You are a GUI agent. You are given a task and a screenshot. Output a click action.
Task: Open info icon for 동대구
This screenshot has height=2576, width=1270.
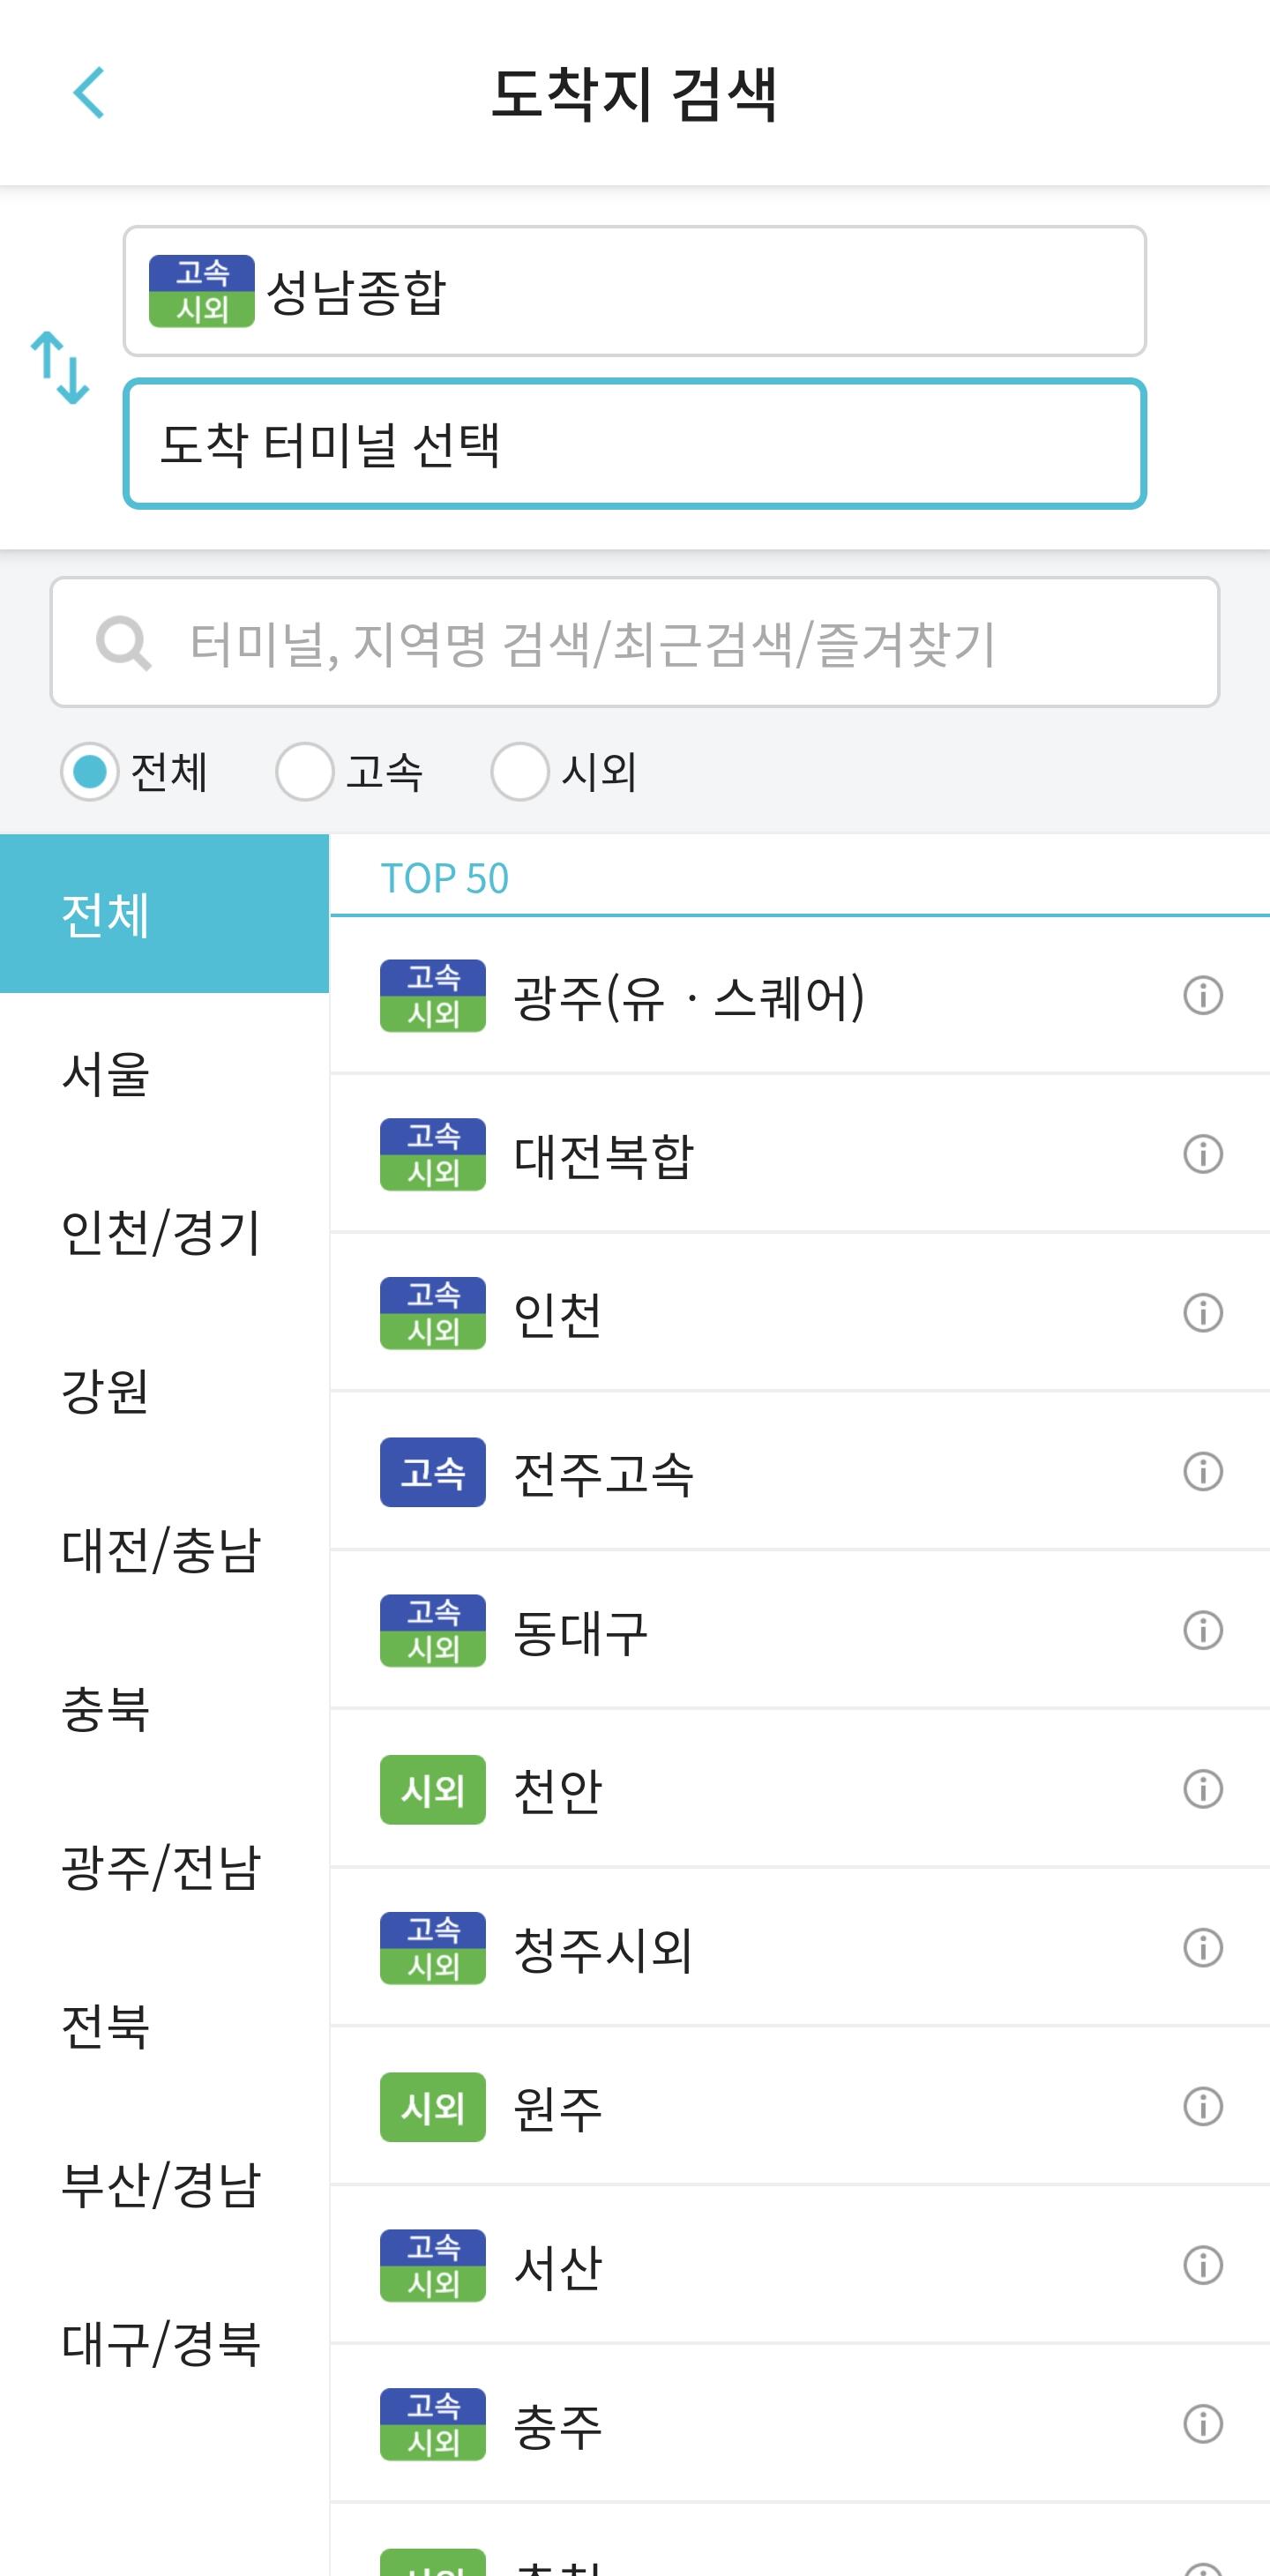(x=1202, y=1630)
